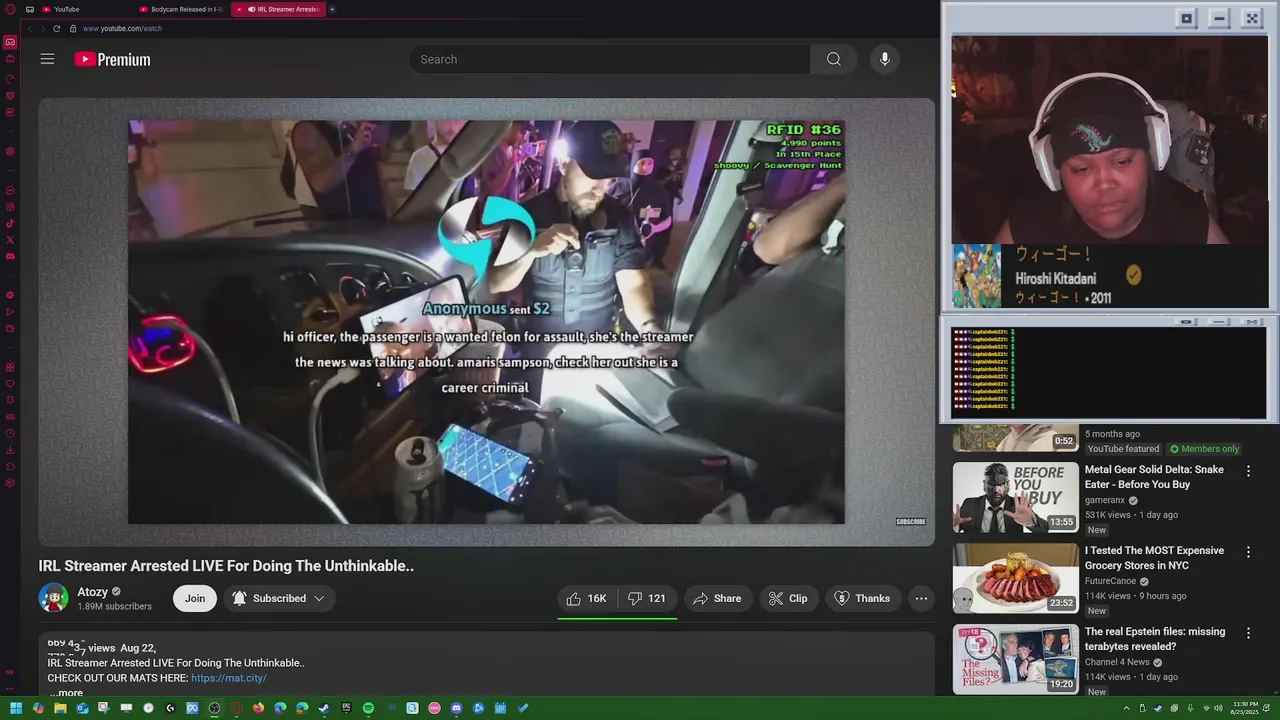
Task: Open options for Metal Gear Solid video
Action: [1248, 470]
